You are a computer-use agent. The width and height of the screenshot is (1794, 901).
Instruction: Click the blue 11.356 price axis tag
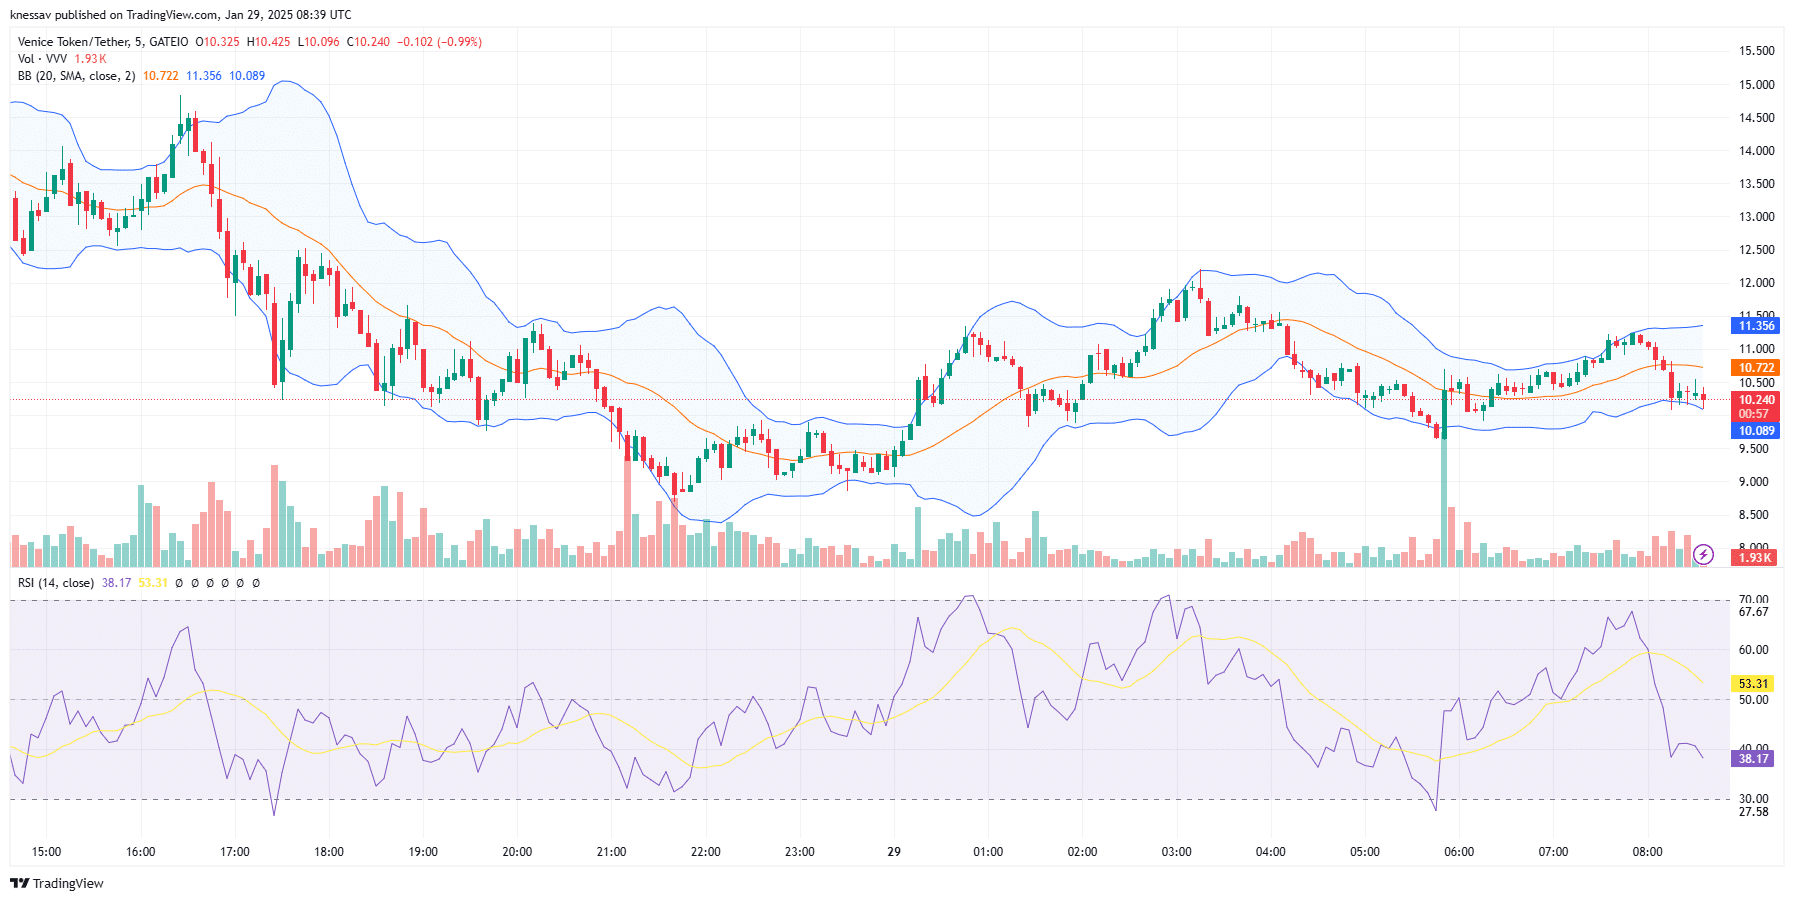[1756, 326]
